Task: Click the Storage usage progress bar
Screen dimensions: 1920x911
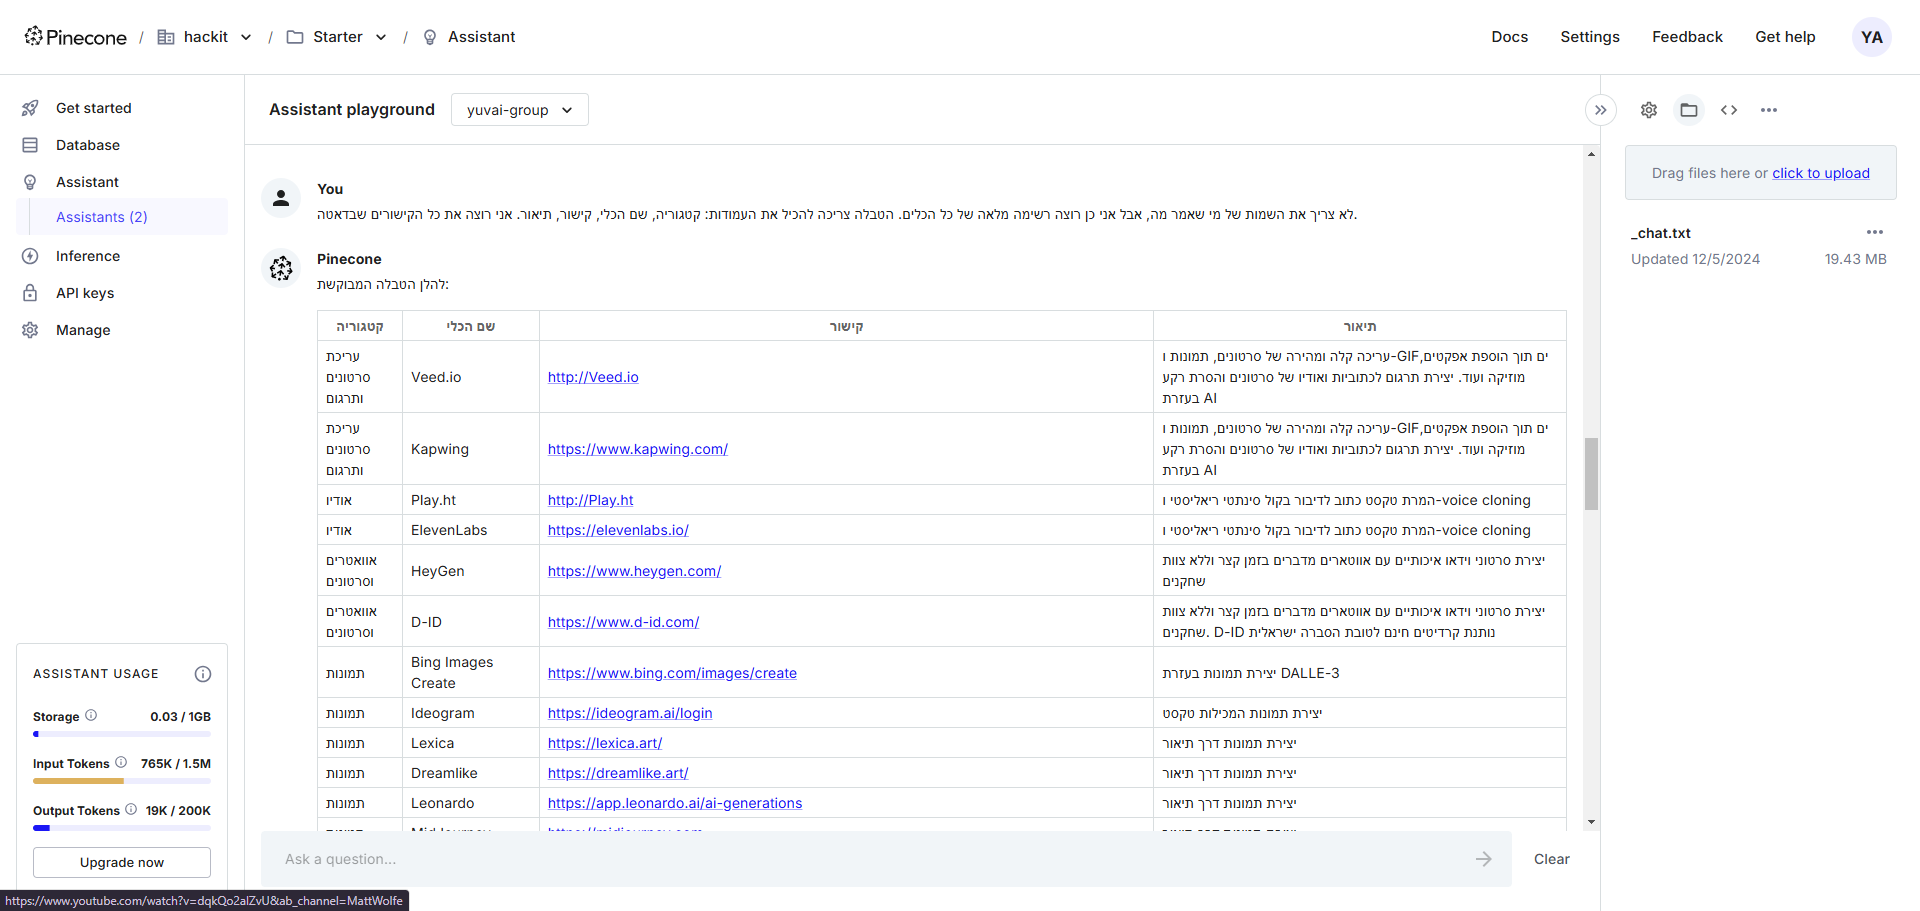Action: (122, 734)
